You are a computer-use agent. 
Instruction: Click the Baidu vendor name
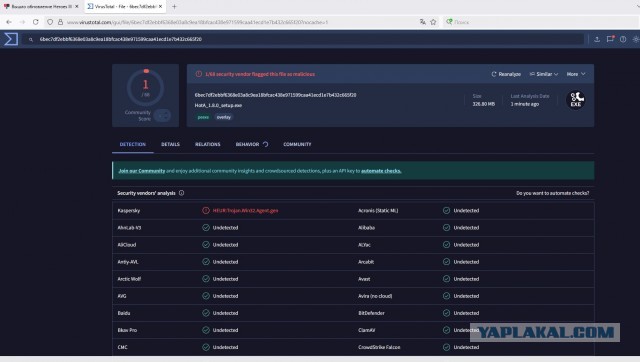pyautogui.click(x=124, y=313)
